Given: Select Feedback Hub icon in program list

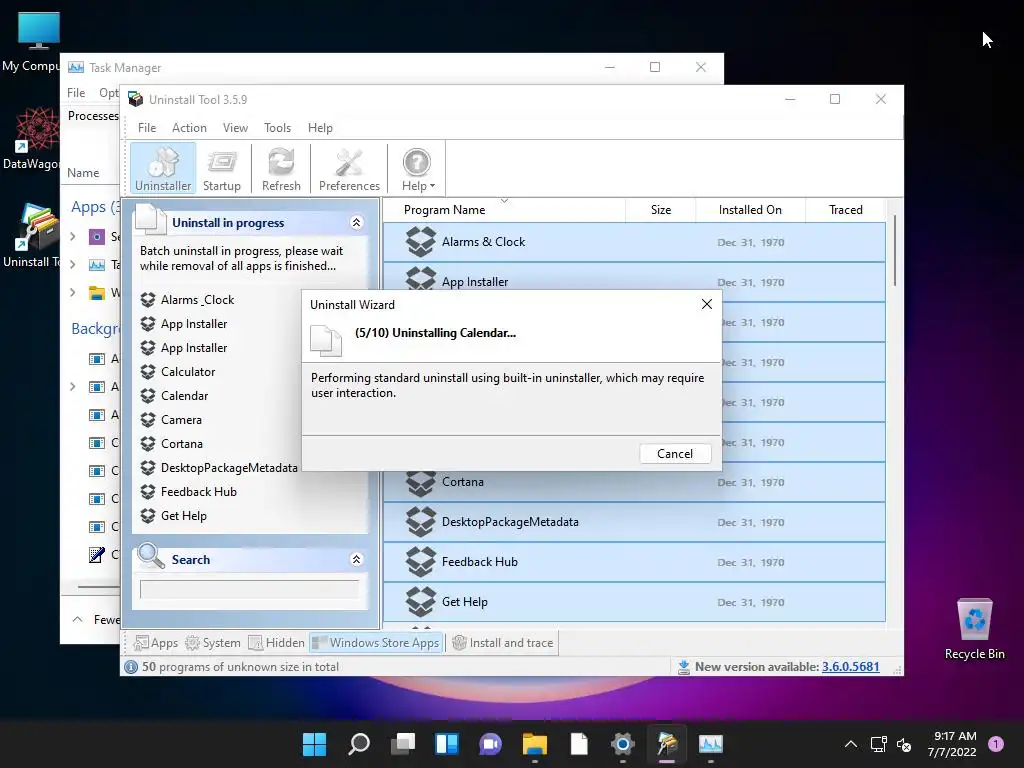Looking at the screenshot, I should coord(421,562).
